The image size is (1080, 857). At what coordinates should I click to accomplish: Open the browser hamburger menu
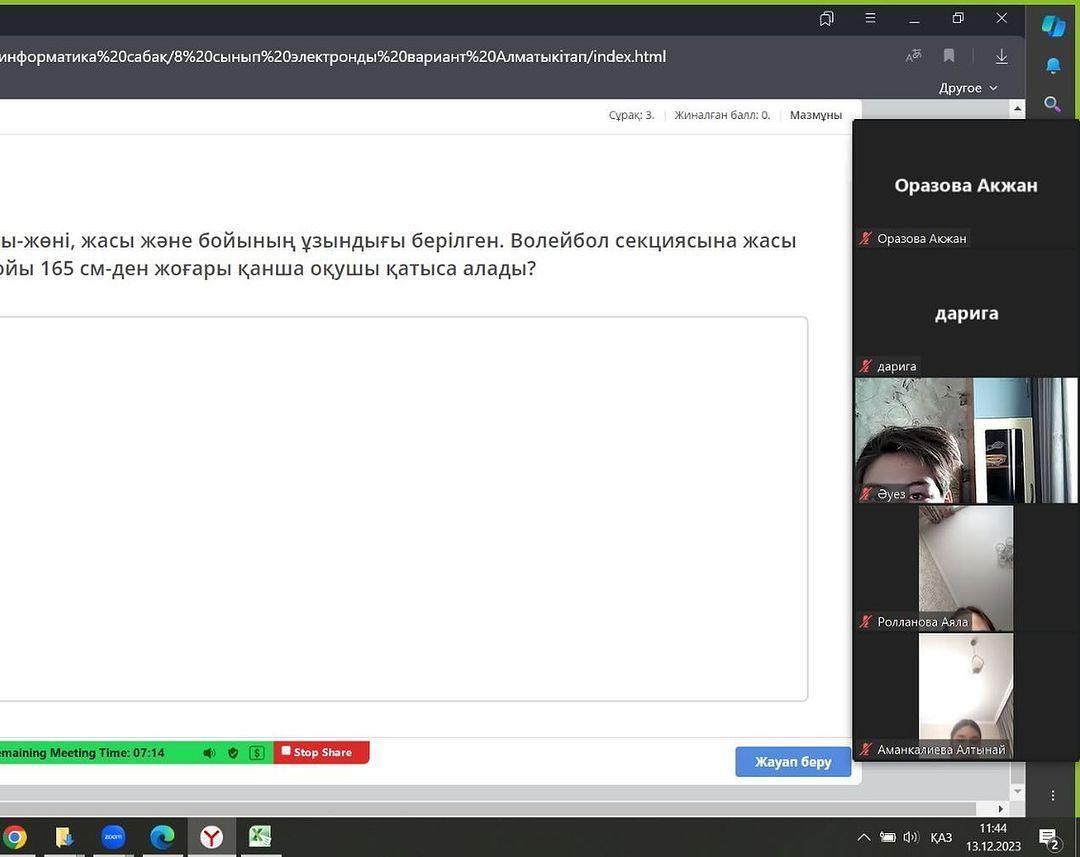(870, 18)
